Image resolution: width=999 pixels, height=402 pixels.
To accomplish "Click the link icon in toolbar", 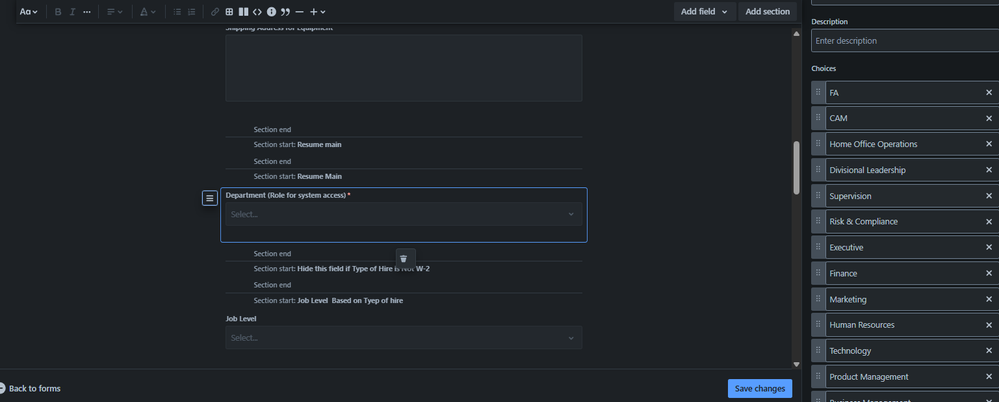I will click(215, 12).
